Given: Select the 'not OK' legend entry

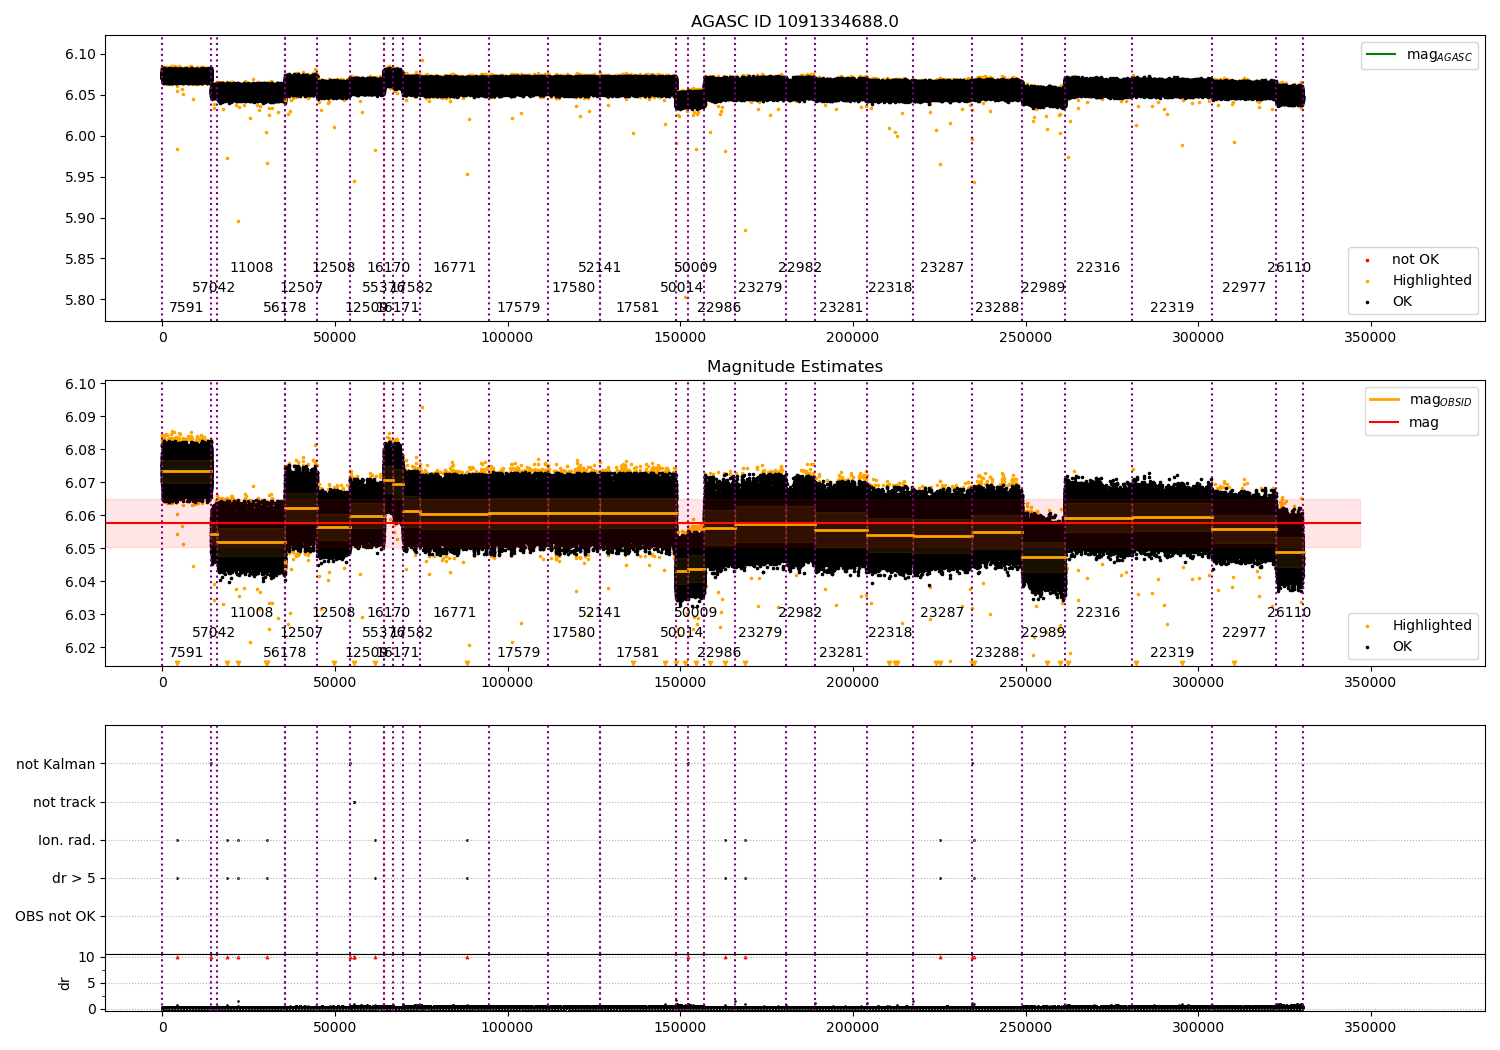Looking at the screenshot, I should point(1415,260).
